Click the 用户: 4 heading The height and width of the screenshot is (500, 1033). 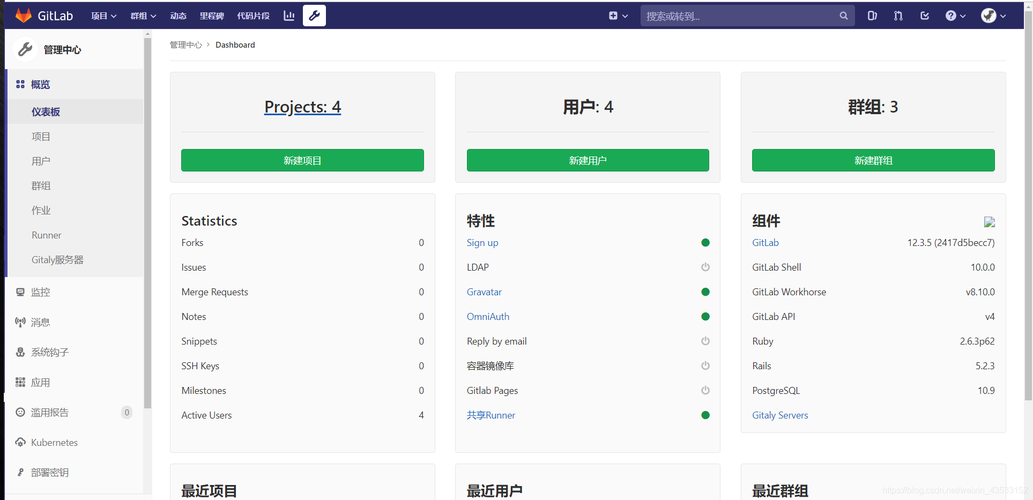(588, 107)
